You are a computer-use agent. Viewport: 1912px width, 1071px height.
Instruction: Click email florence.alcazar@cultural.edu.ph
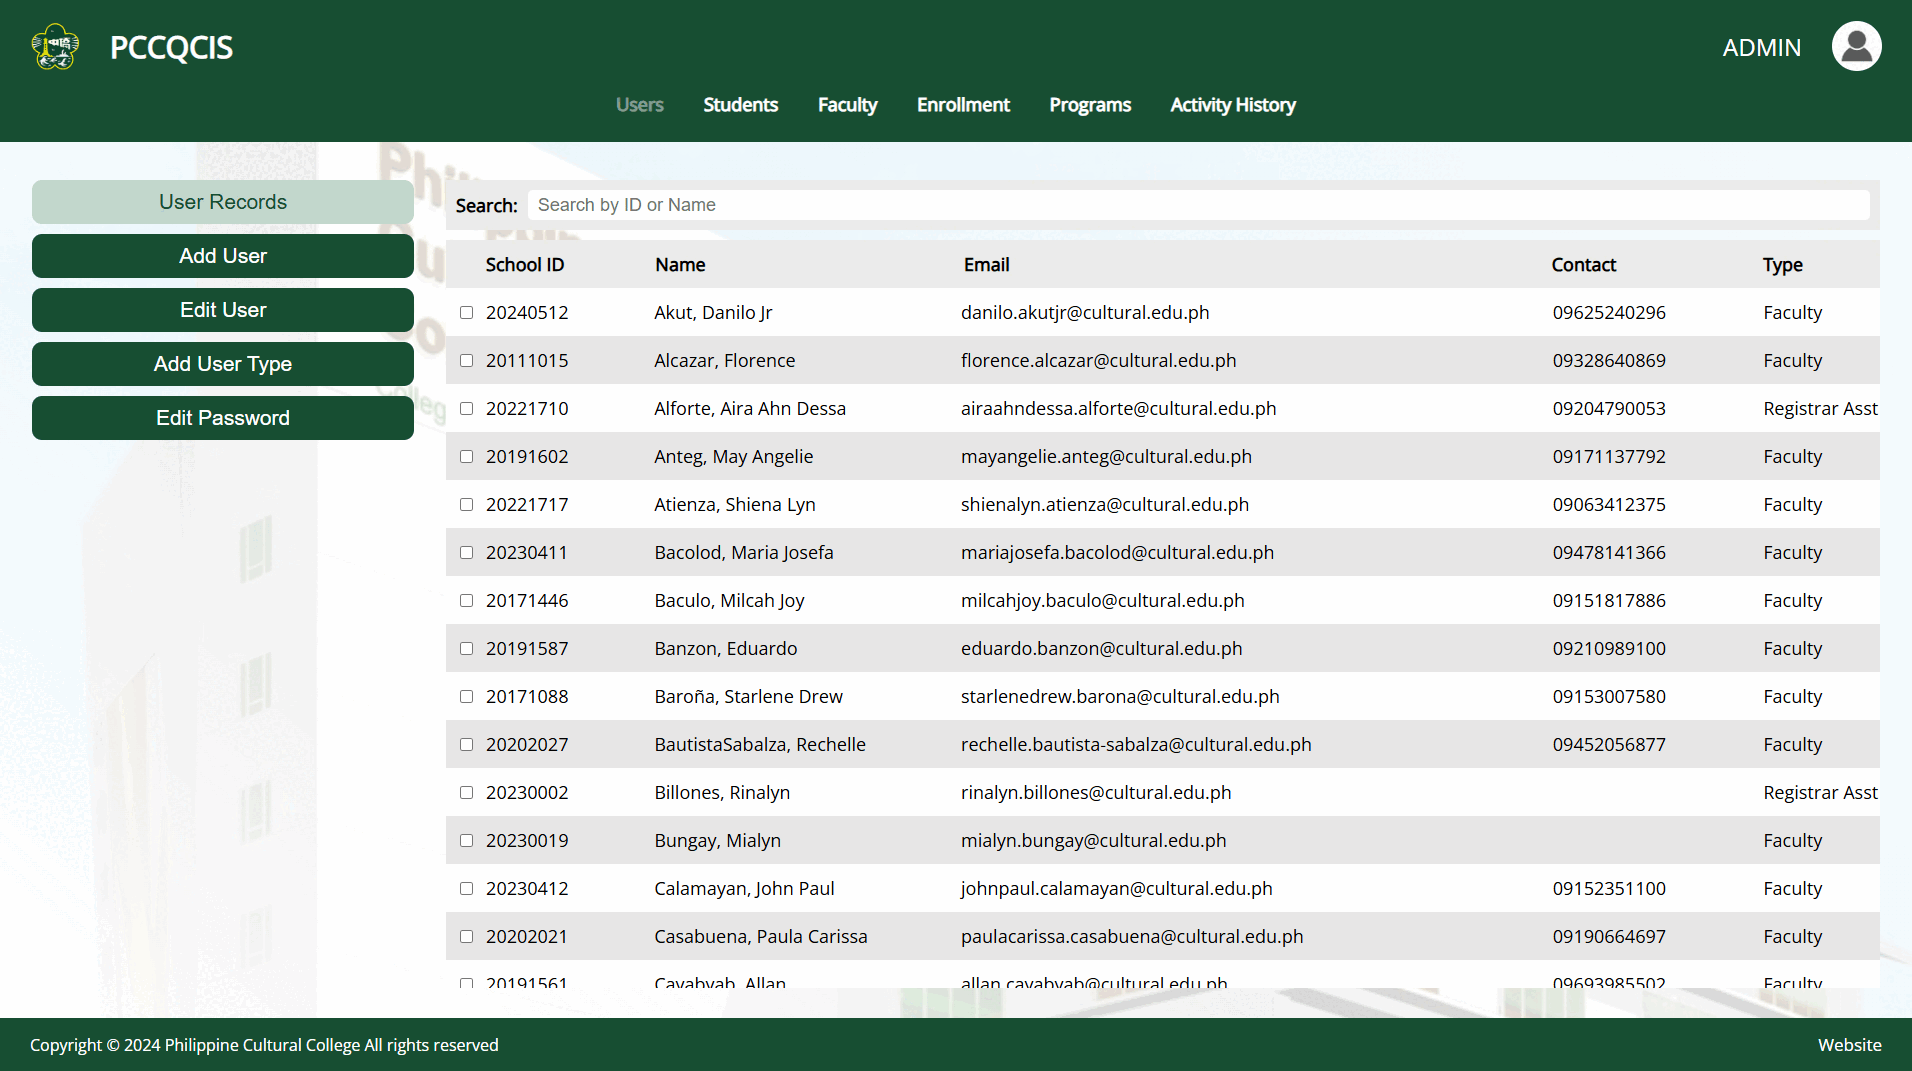point(1098,361)
